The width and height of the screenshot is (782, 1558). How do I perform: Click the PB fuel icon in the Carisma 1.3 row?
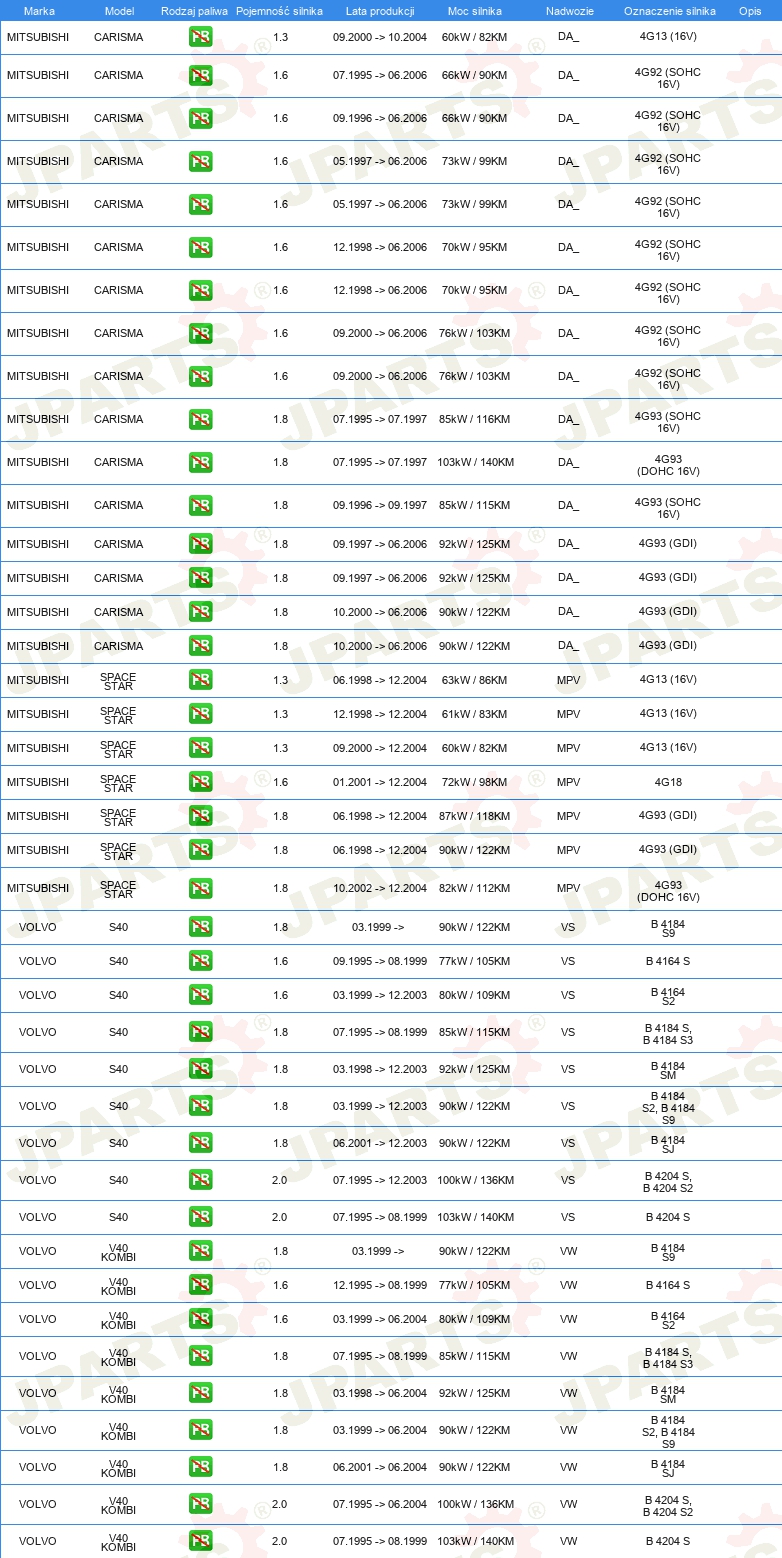point(200,37)
